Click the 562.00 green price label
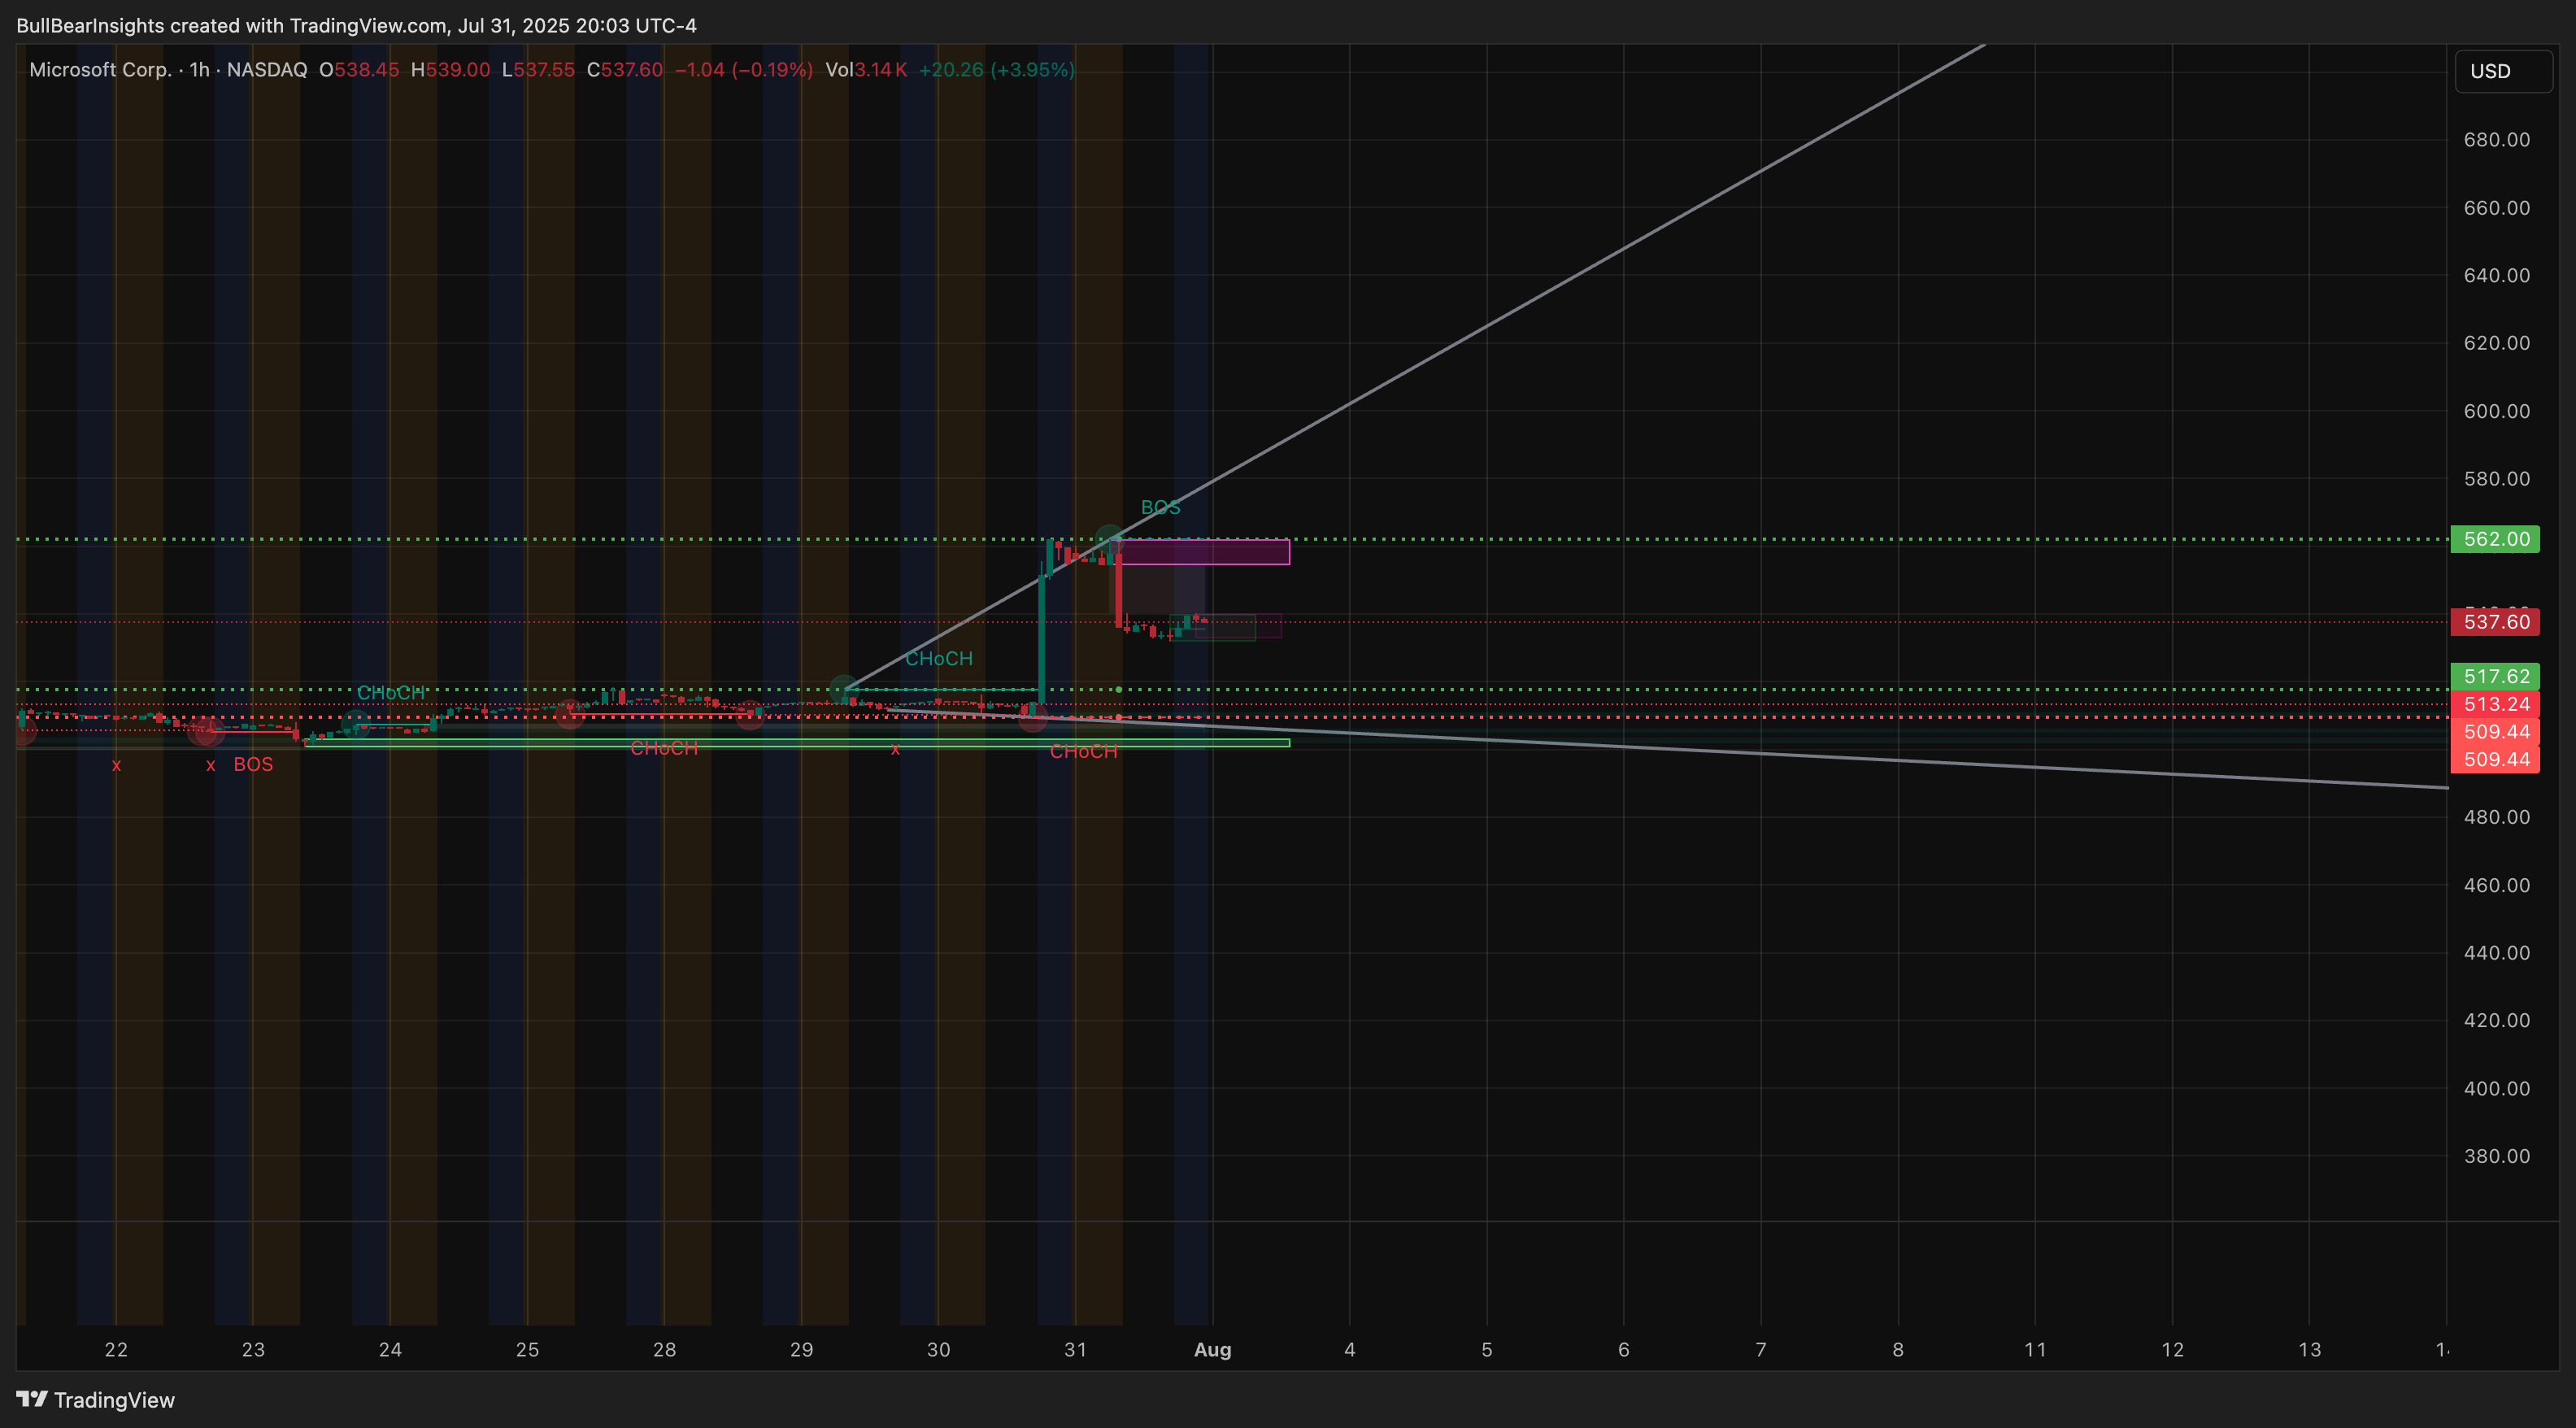Screen dimensions: 2576x1428 pyautogui.click(x=2495, y=539)
